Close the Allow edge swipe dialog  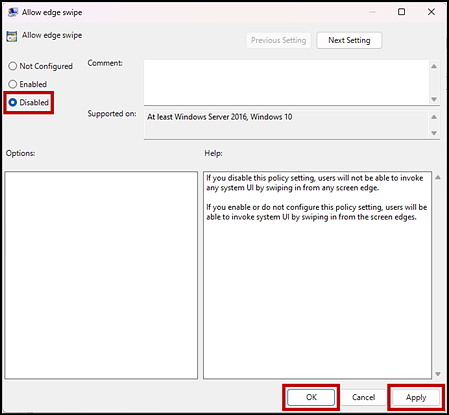click(431, 12)
